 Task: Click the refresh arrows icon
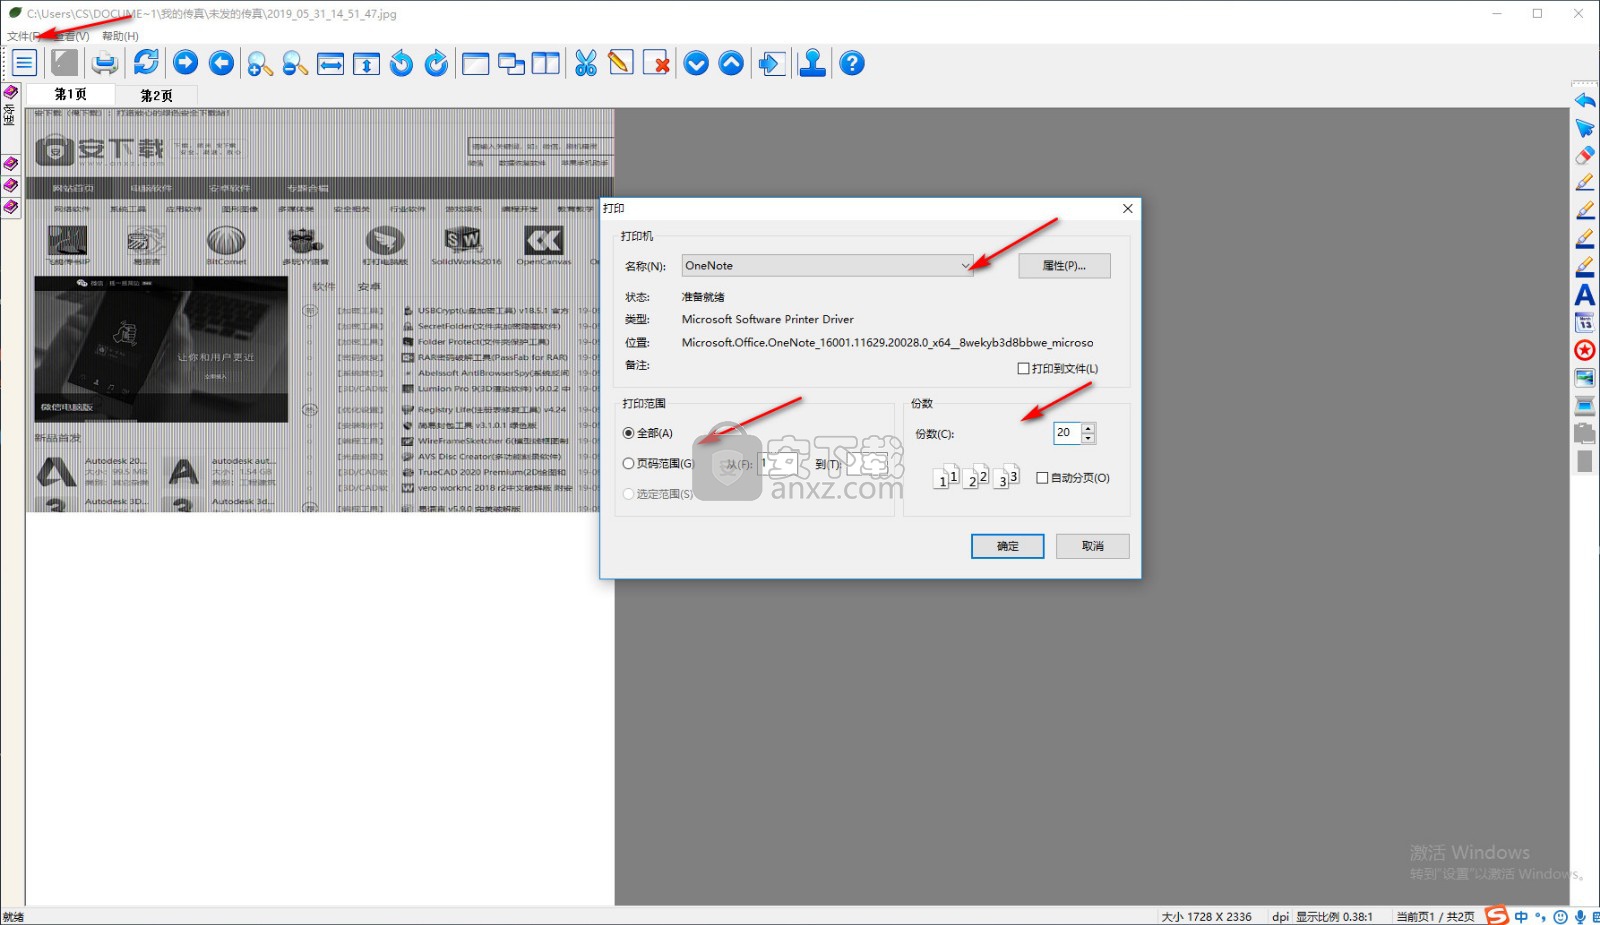(146, 63)
